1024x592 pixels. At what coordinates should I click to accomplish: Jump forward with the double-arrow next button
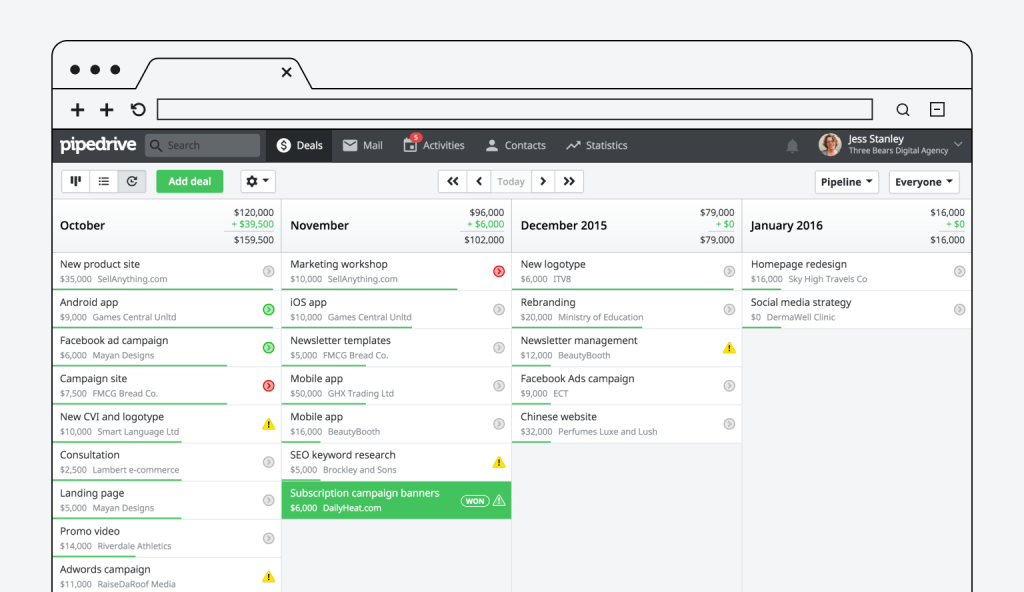(569, 181)
